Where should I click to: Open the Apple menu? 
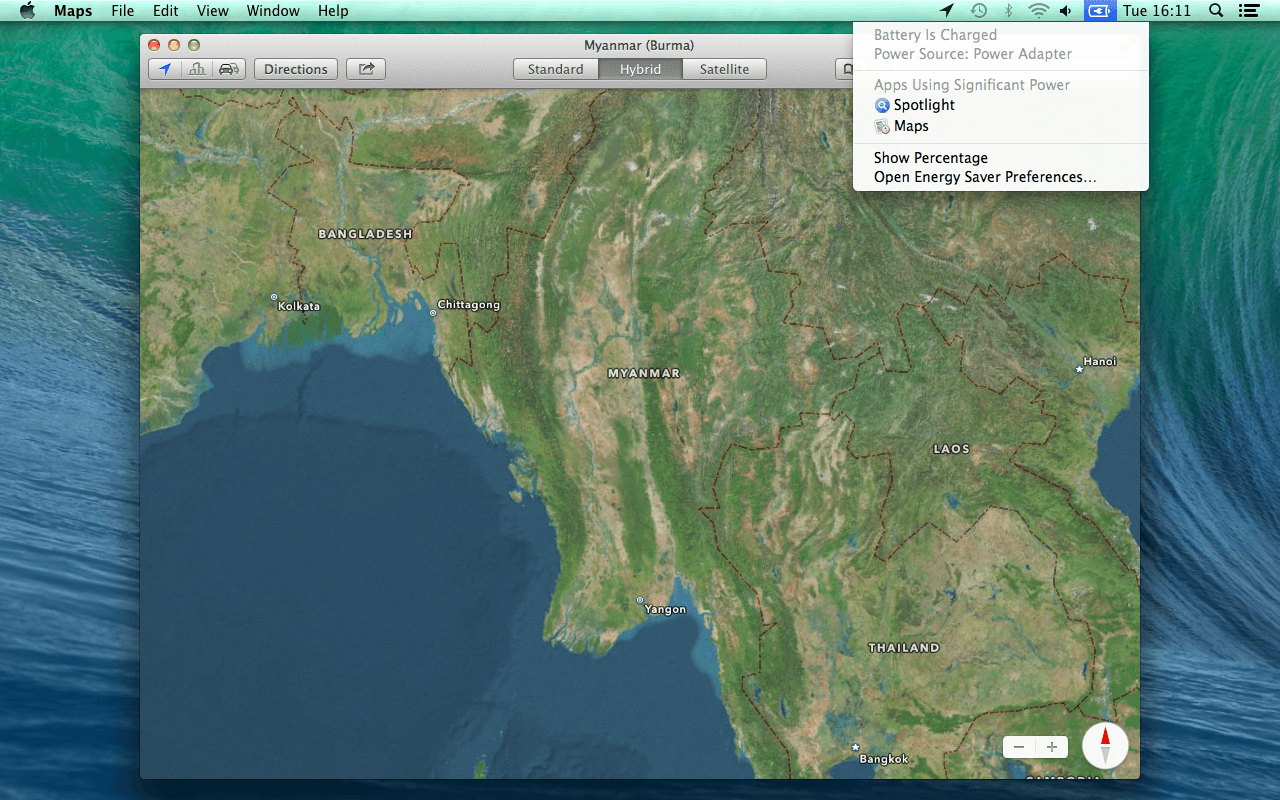(x=27, y=11)
